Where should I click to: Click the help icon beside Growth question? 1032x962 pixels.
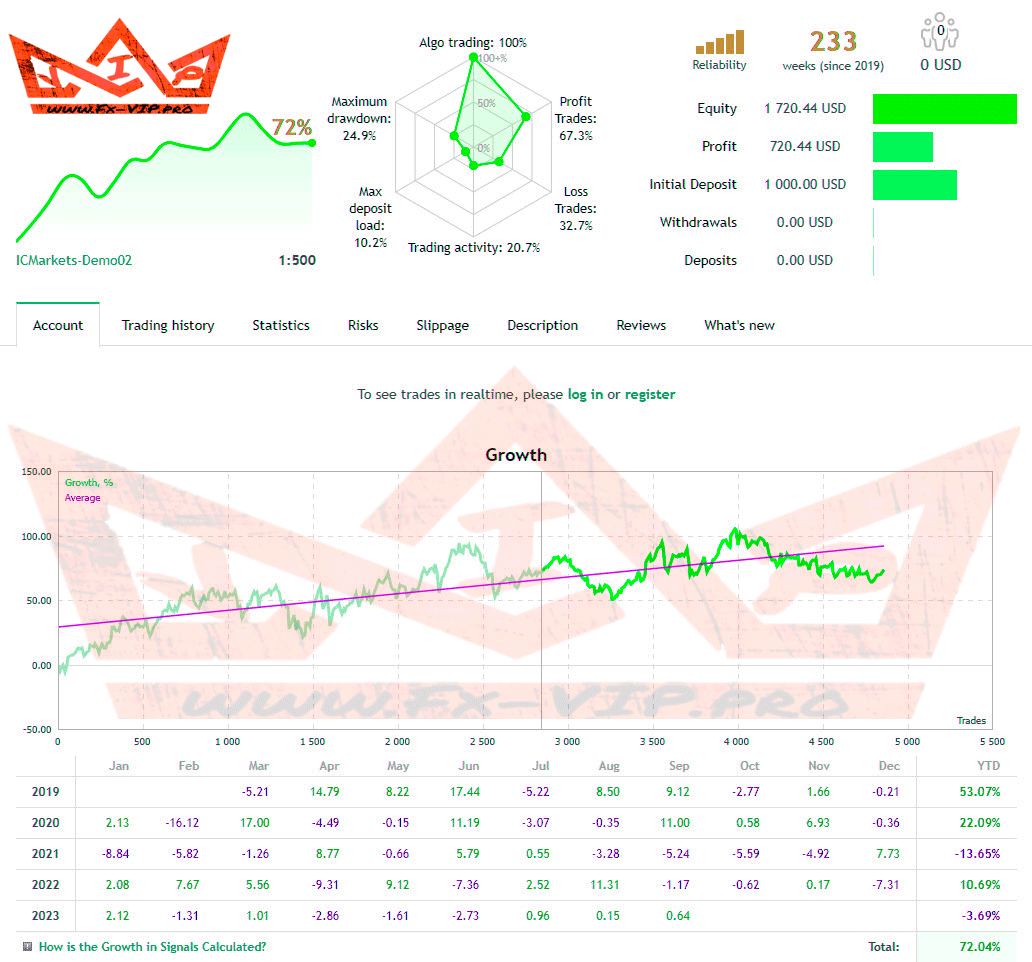click(x=27, y=946)
